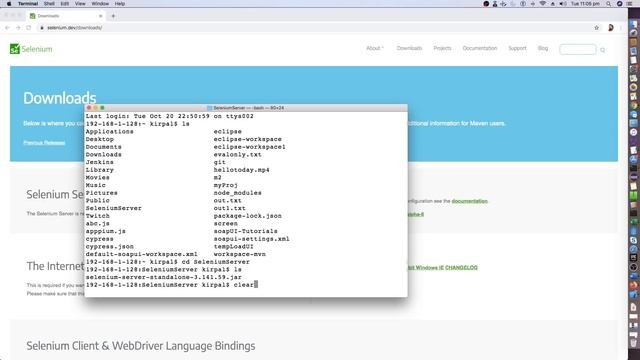640x360 pixels.
Task: Close the Downloads browser tab
Action: [100, 16]
